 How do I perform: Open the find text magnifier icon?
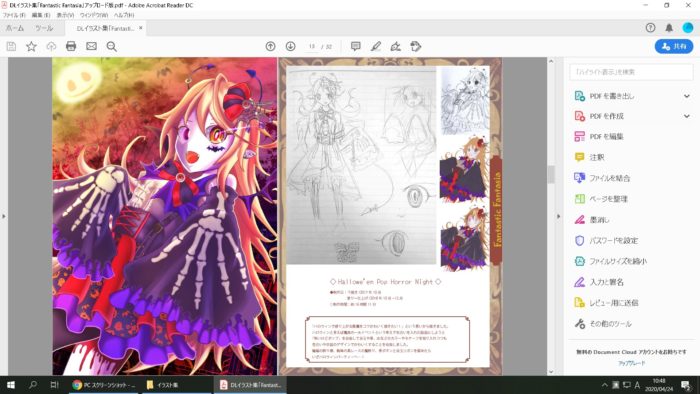[x=112, y=46]
